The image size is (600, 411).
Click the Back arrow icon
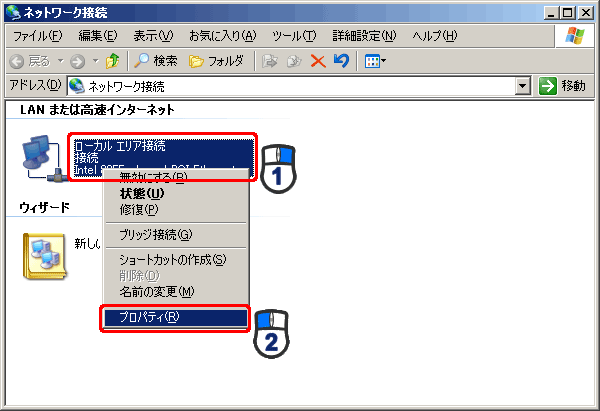click(x=17, y=61)
